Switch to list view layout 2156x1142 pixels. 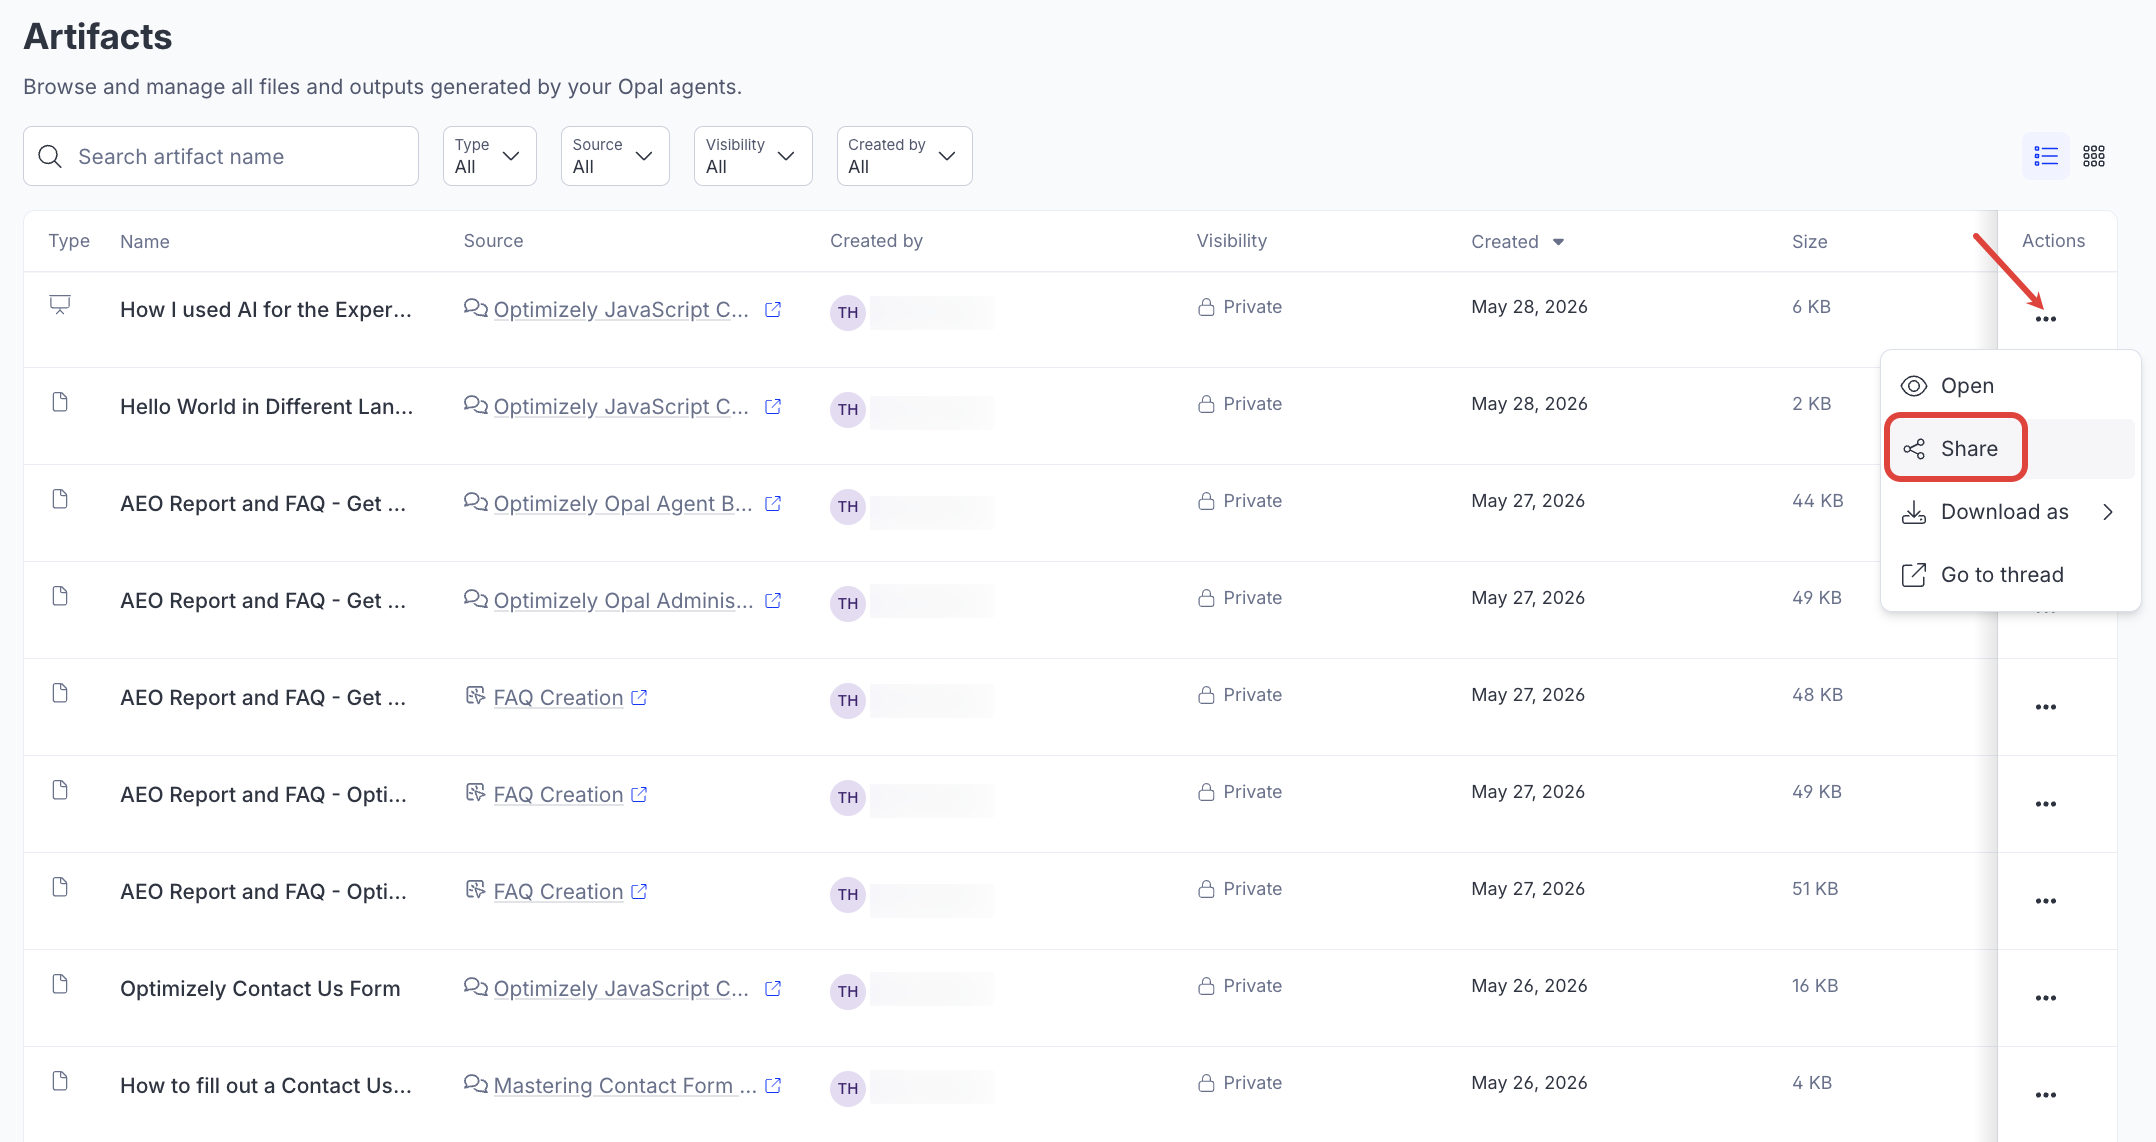pos(2046,156)
